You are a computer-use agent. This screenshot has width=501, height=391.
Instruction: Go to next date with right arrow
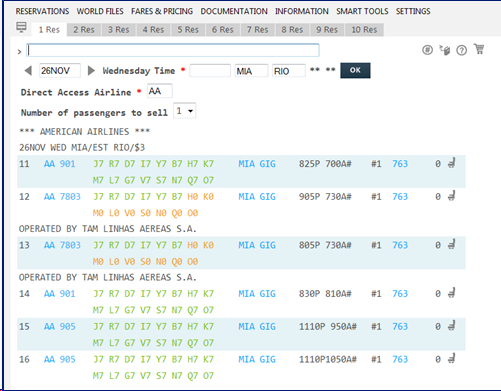91,71
